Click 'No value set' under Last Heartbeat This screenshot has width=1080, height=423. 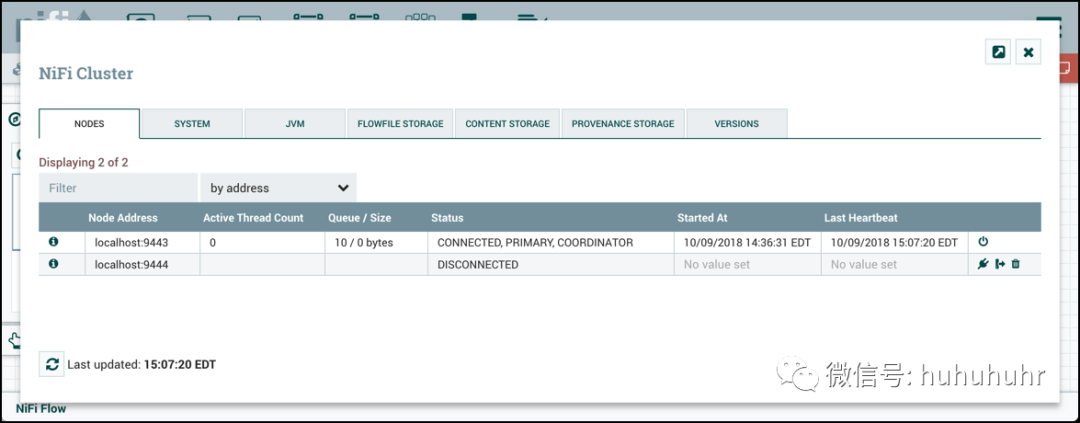pos(864,265)
